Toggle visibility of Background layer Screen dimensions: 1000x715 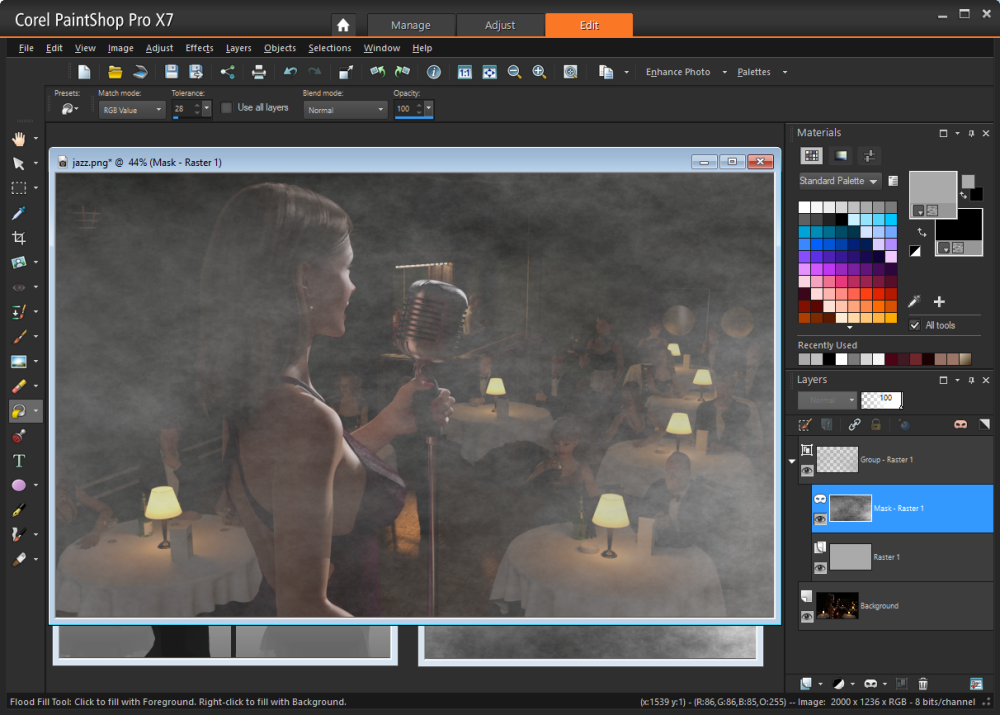(807, 617)
